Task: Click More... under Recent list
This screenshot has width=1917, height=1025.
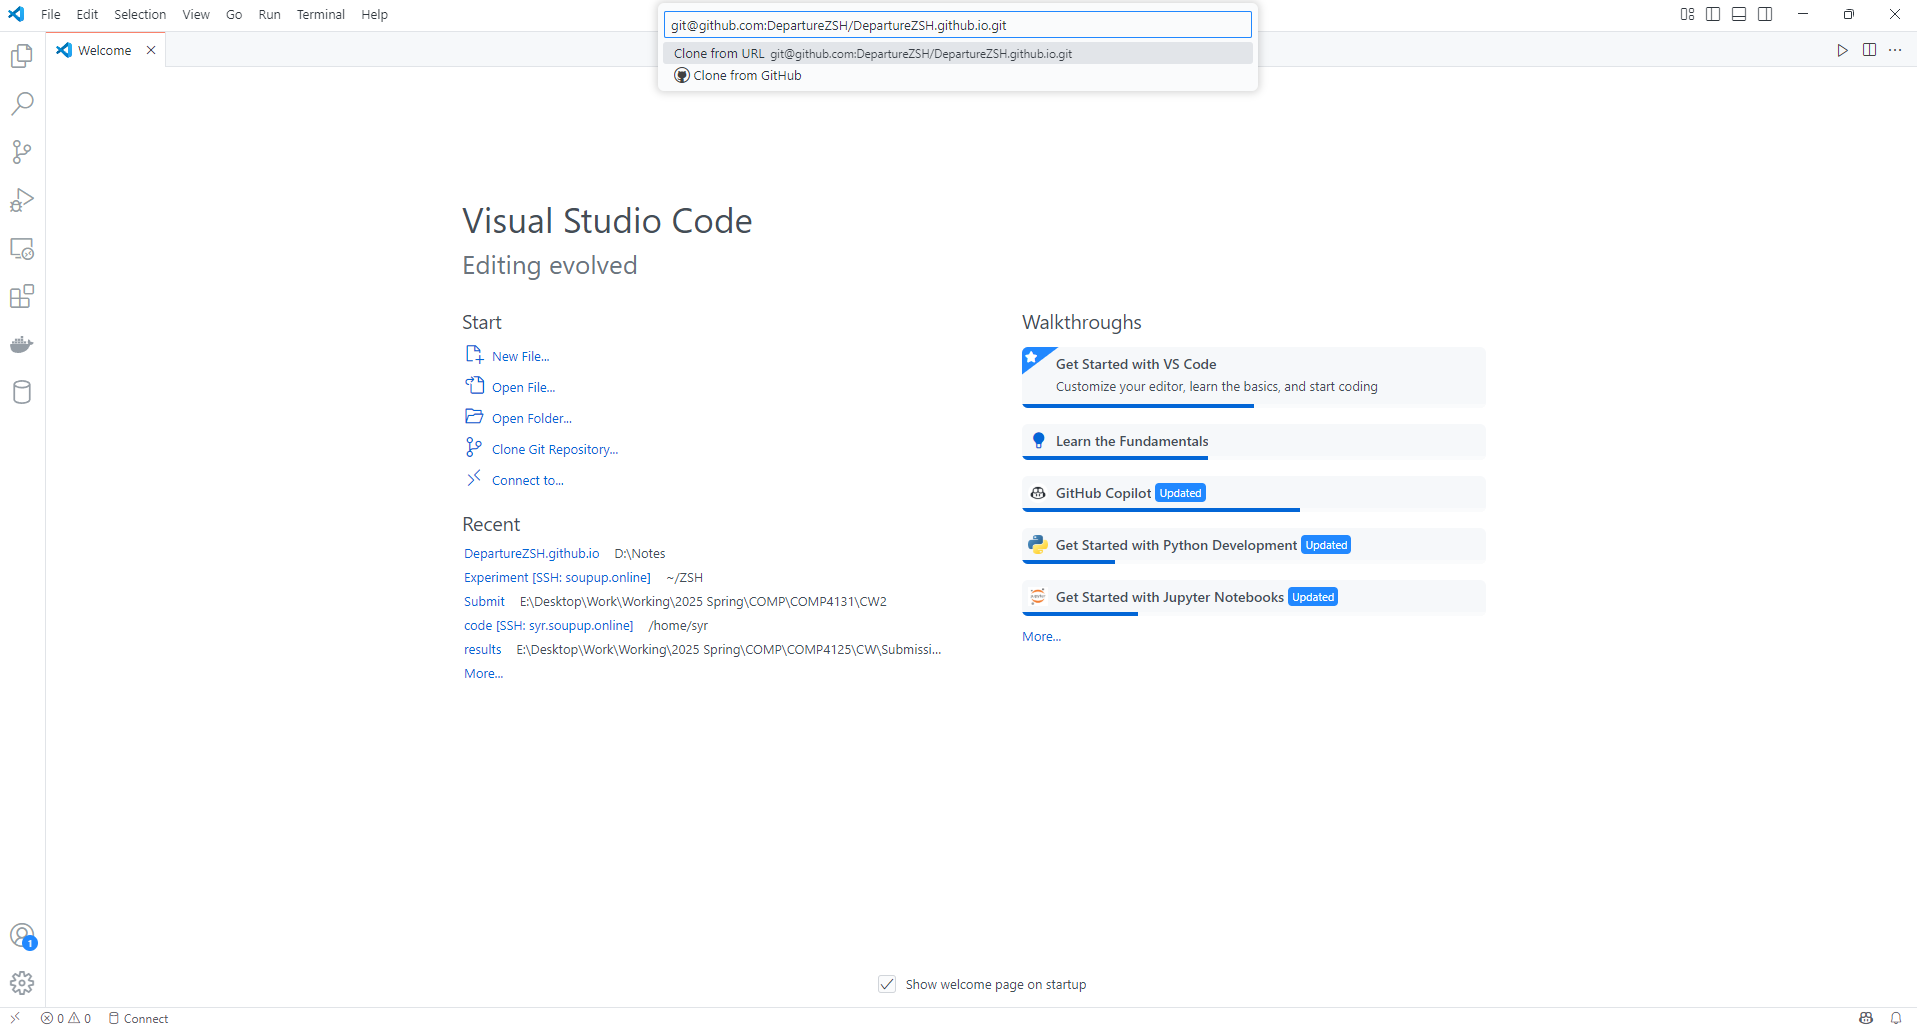Action: click(484, 673)
